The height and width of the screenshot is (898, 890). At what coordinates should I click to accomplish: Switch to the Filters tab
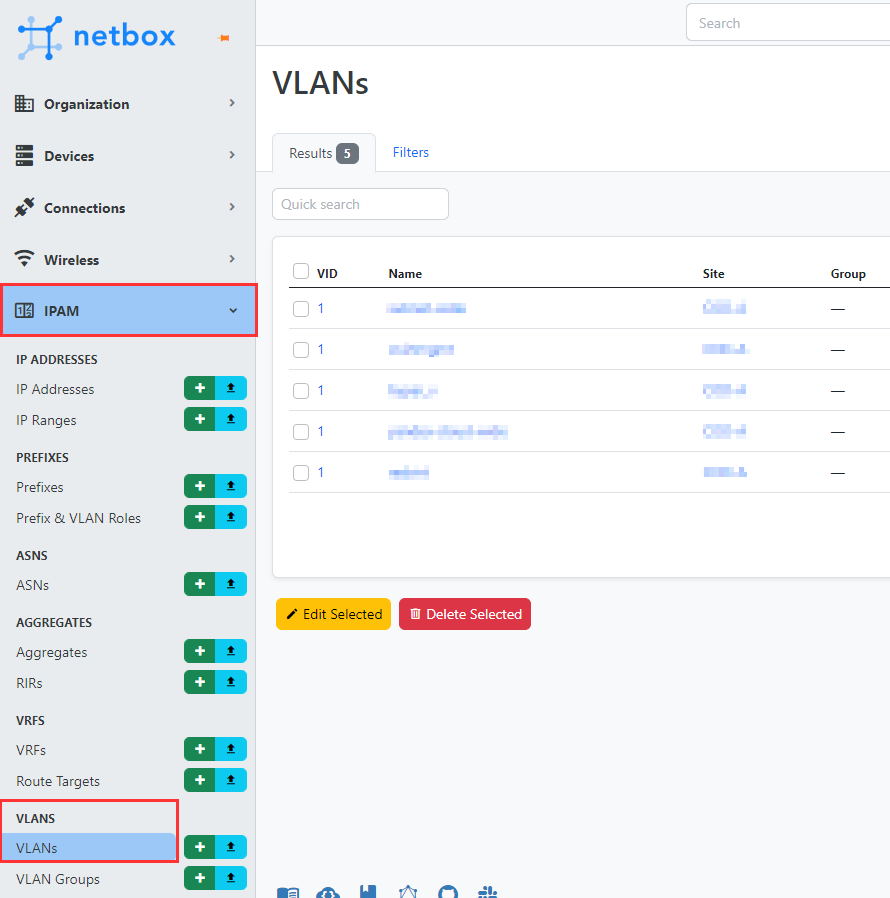(x=411, y=152)
